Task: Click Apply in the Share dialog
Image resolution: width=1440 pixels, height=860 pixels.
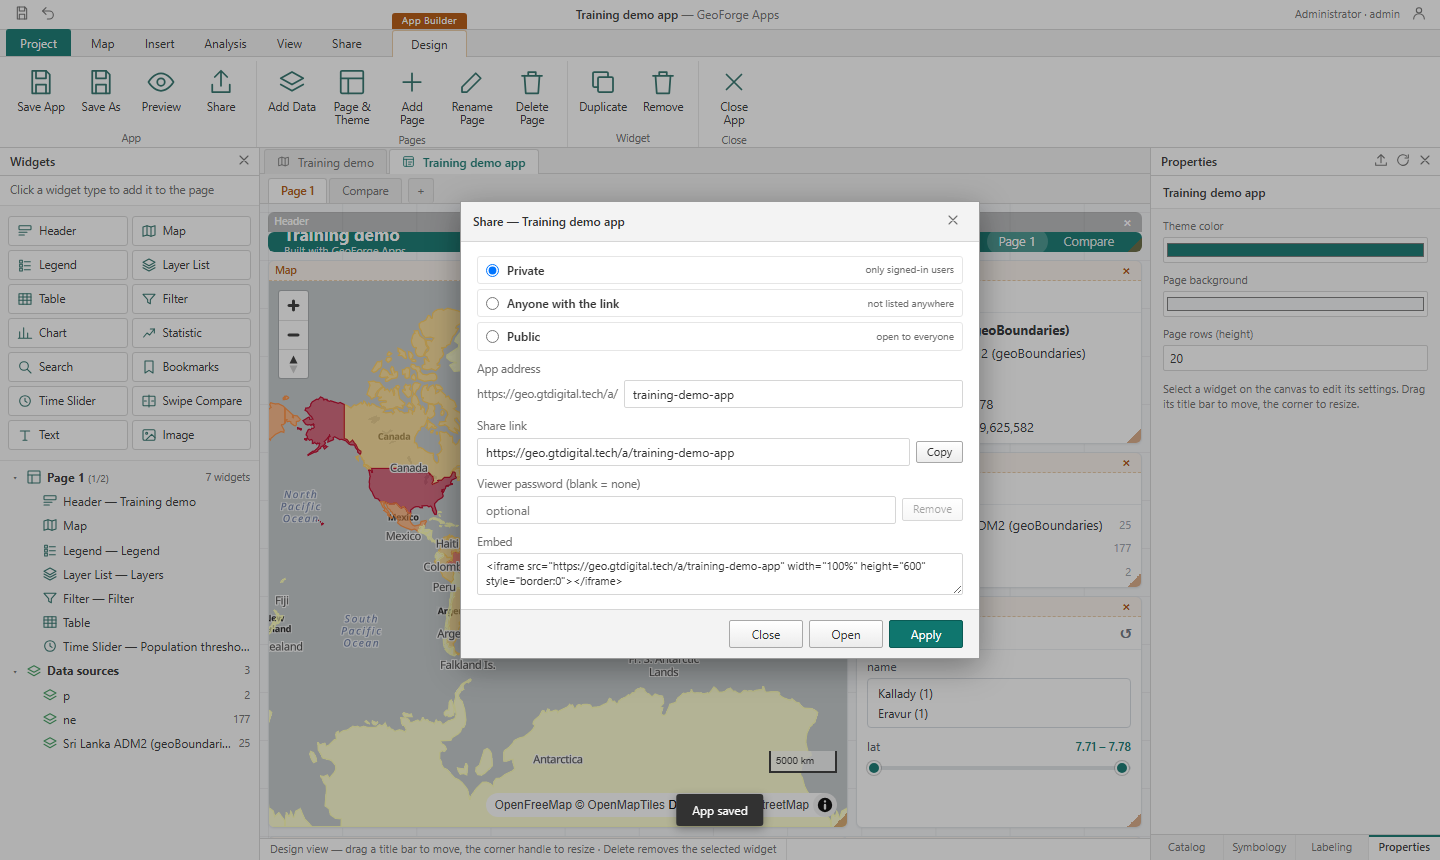Action: (x=926, y=635)
